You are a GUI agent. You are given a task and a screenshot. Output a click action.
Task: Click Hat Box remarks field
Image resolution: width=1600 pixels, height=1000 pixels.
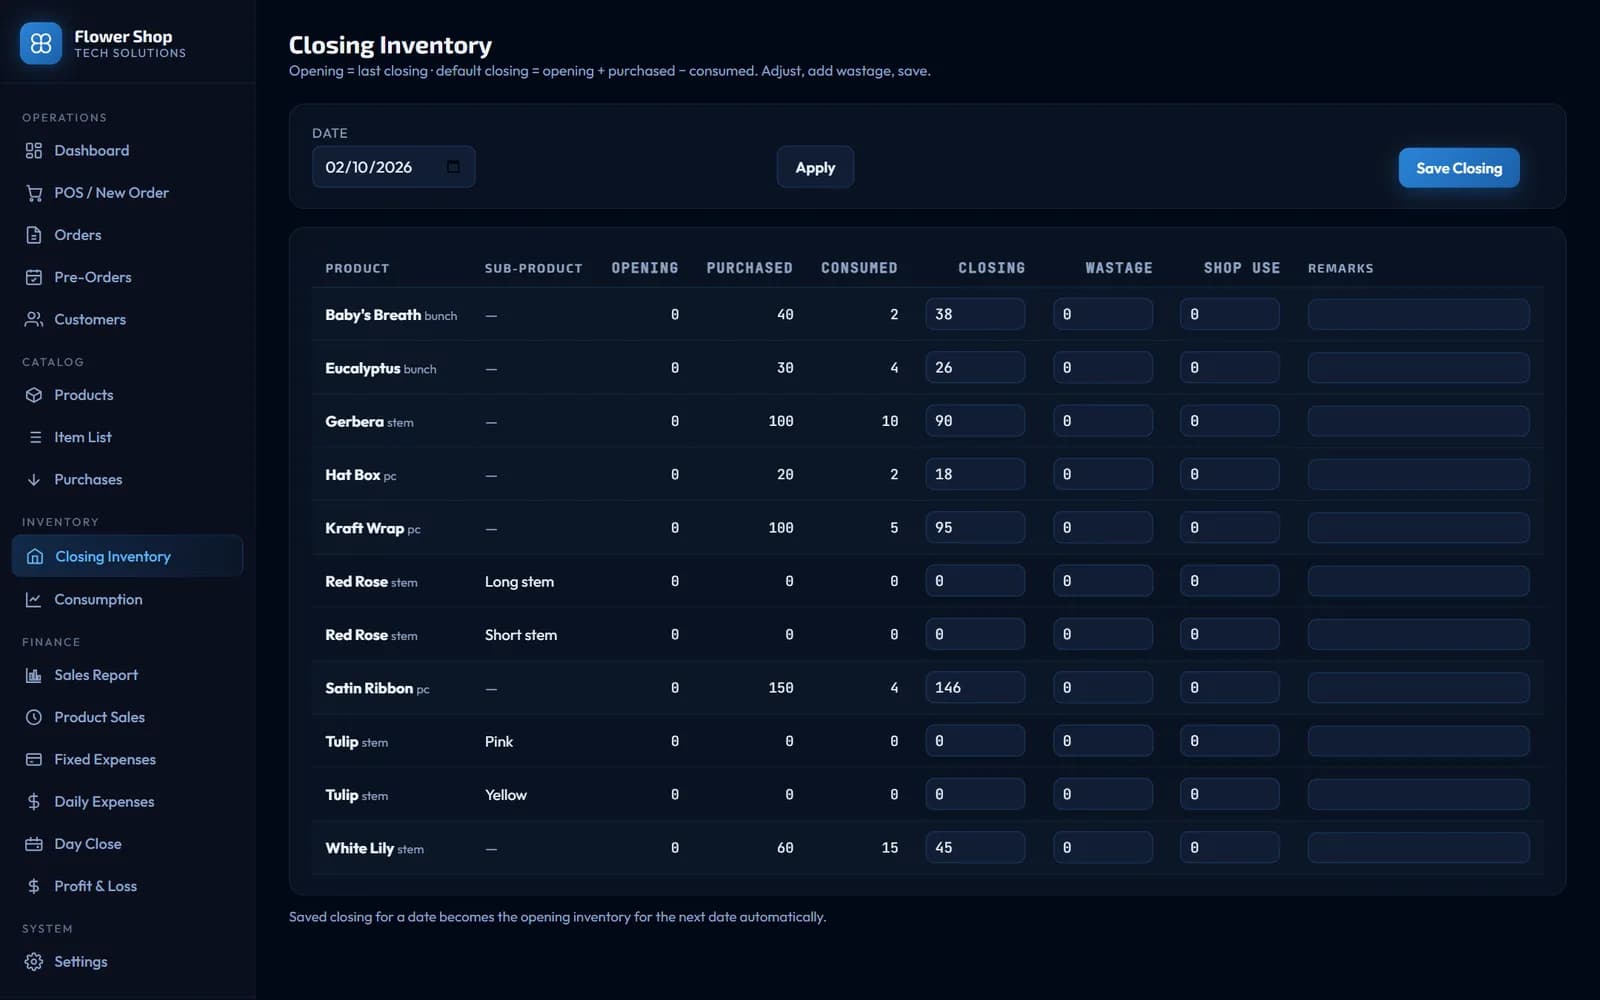click(1418, 474)
